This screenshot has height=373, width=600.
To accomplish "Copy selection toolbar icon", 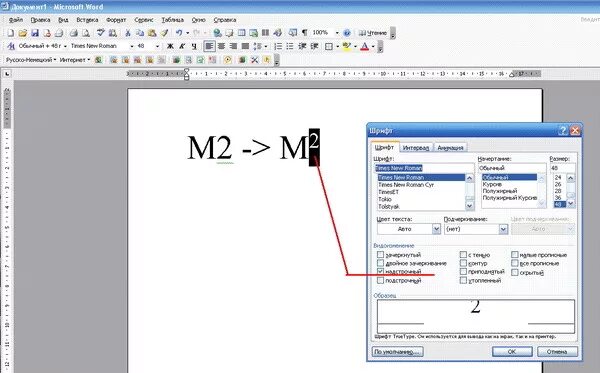I will tap(140, 33).
